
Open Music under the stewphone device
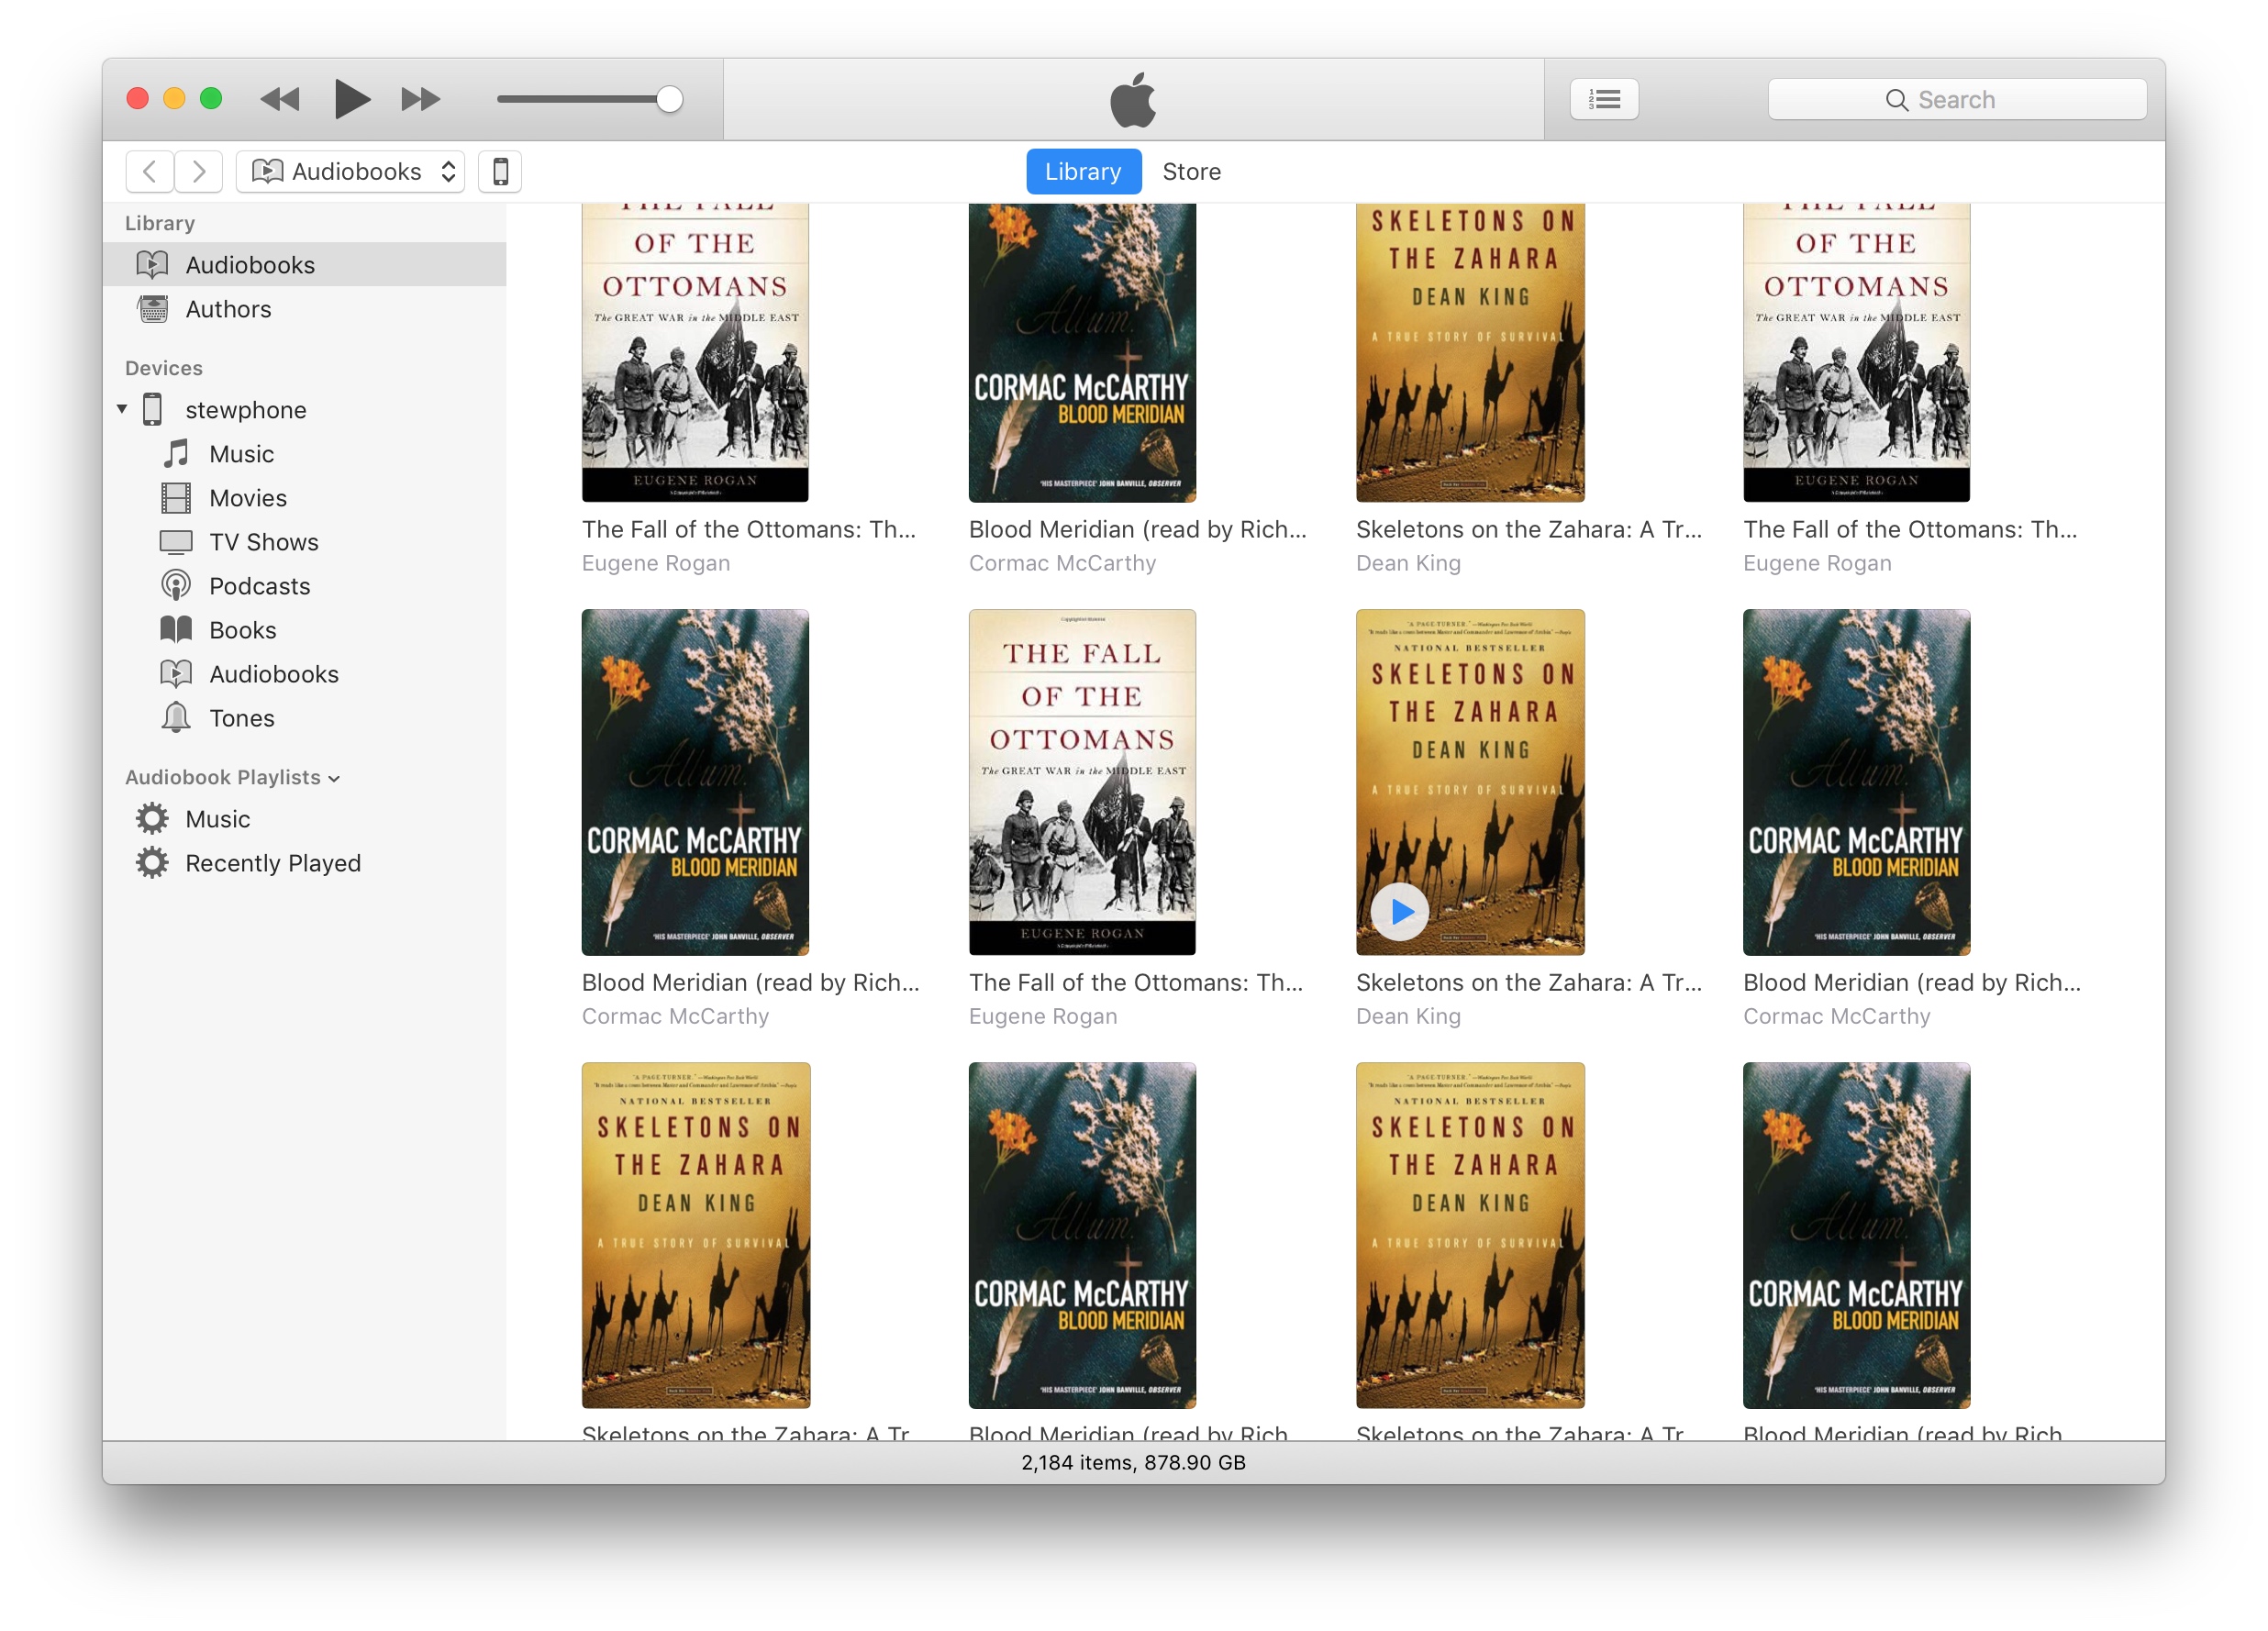coord(304,454)
